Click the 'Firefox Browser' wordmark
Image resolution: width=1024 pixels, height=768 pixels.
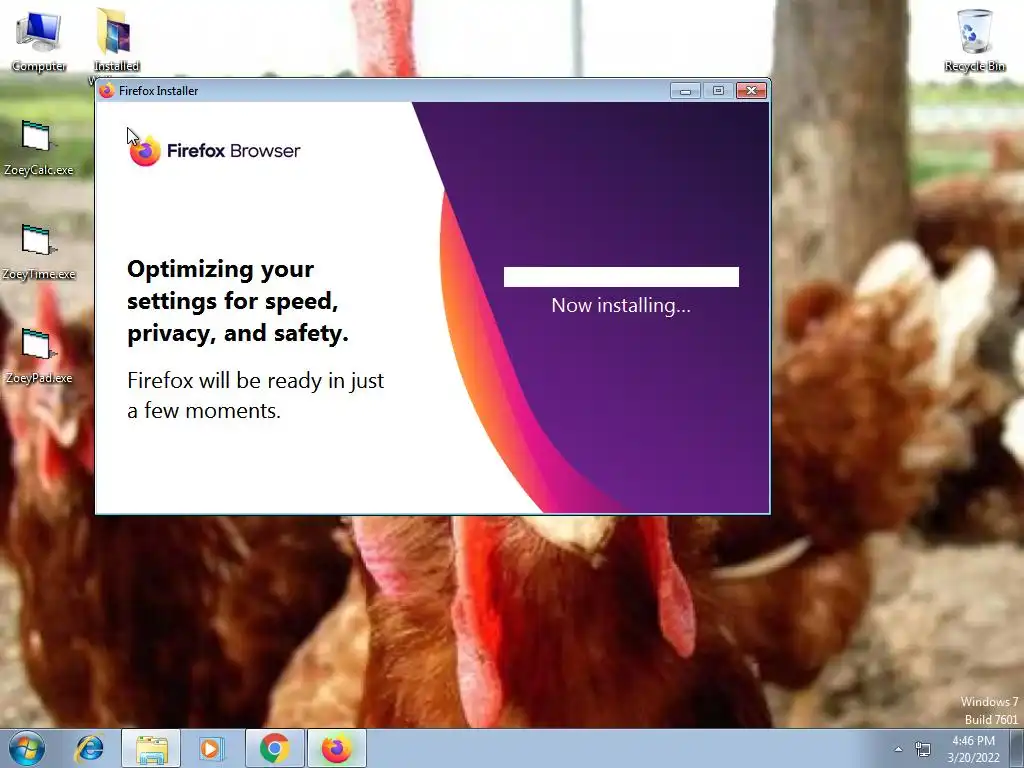click(233, 151)
